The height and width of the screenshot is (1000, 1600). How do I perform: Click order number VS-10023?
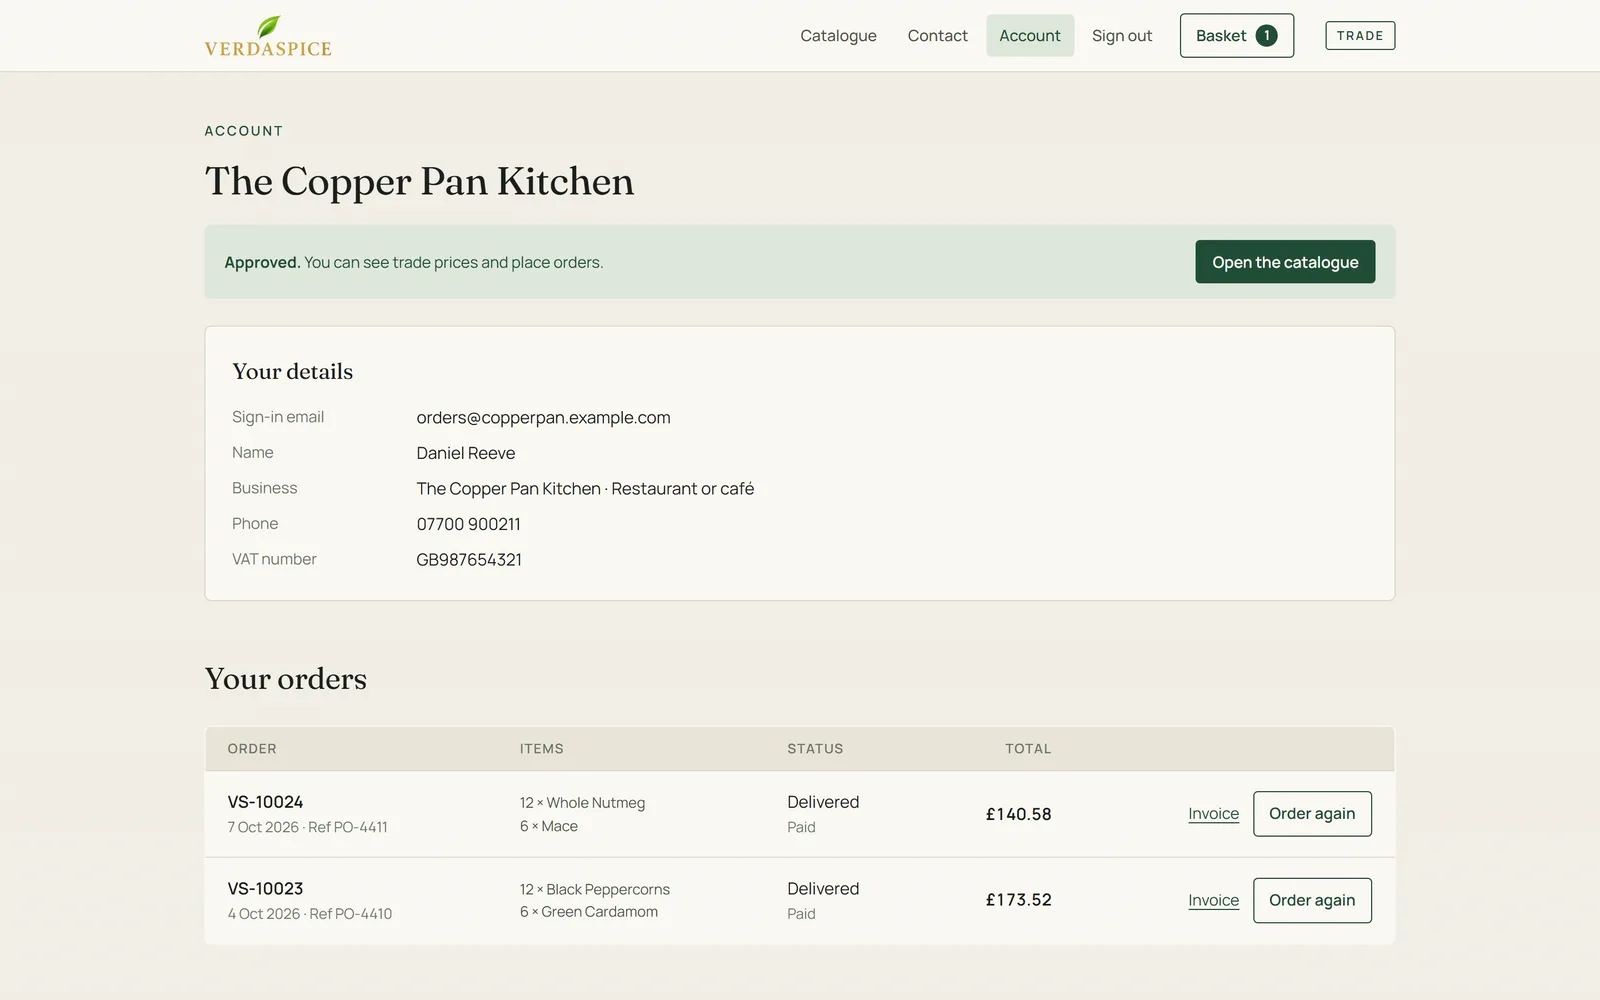265,889
